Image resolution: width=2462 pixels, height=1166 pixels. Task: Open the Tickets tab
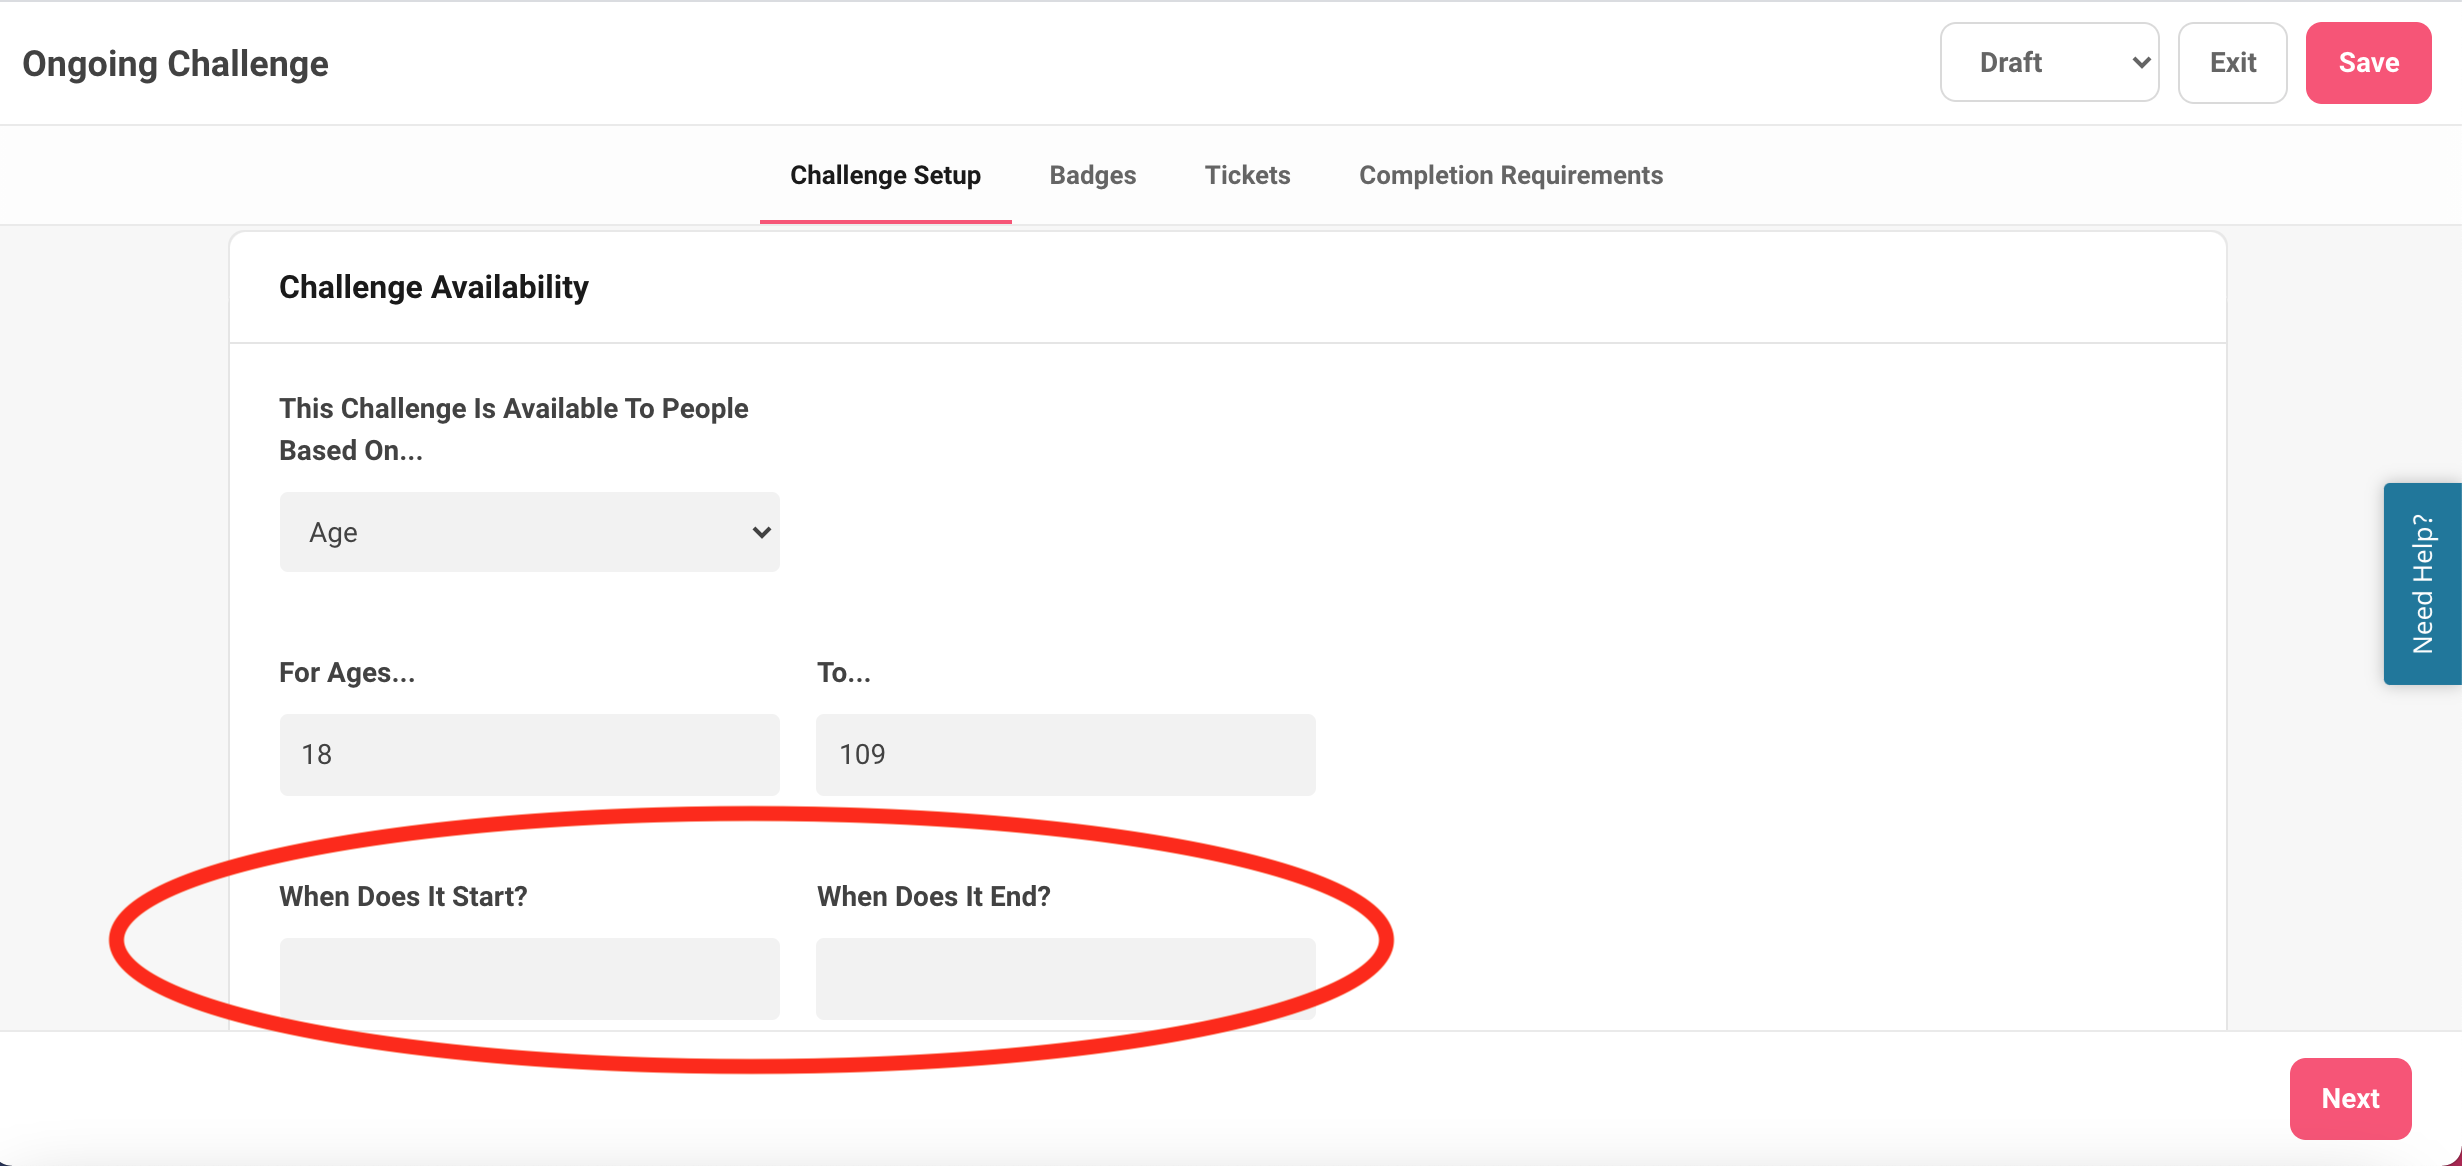(x=1246, y=175)
